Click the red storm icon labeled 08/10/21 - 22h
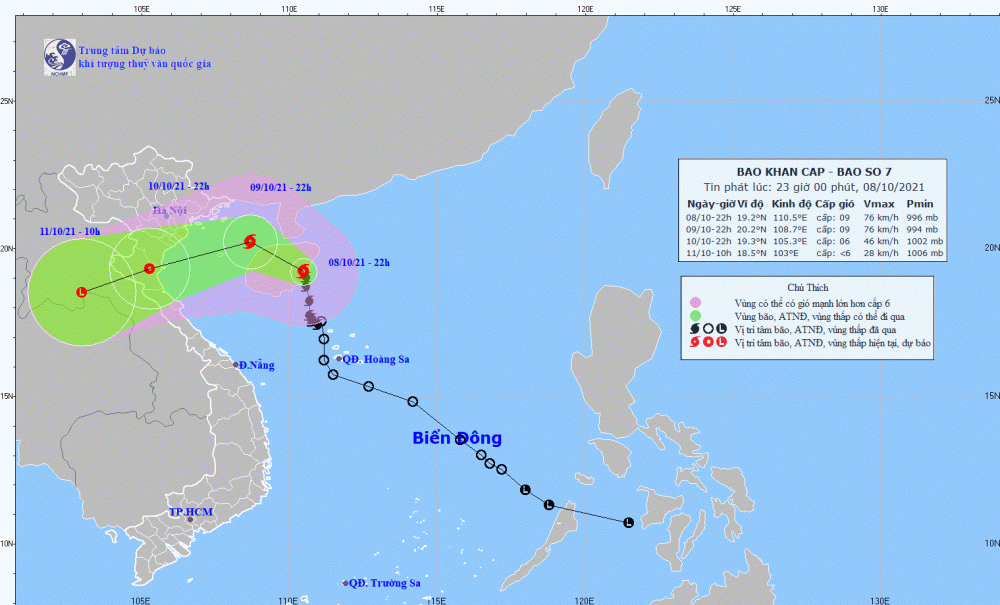Viewport: 1000px width, 605px height. (x=302, y=271)
